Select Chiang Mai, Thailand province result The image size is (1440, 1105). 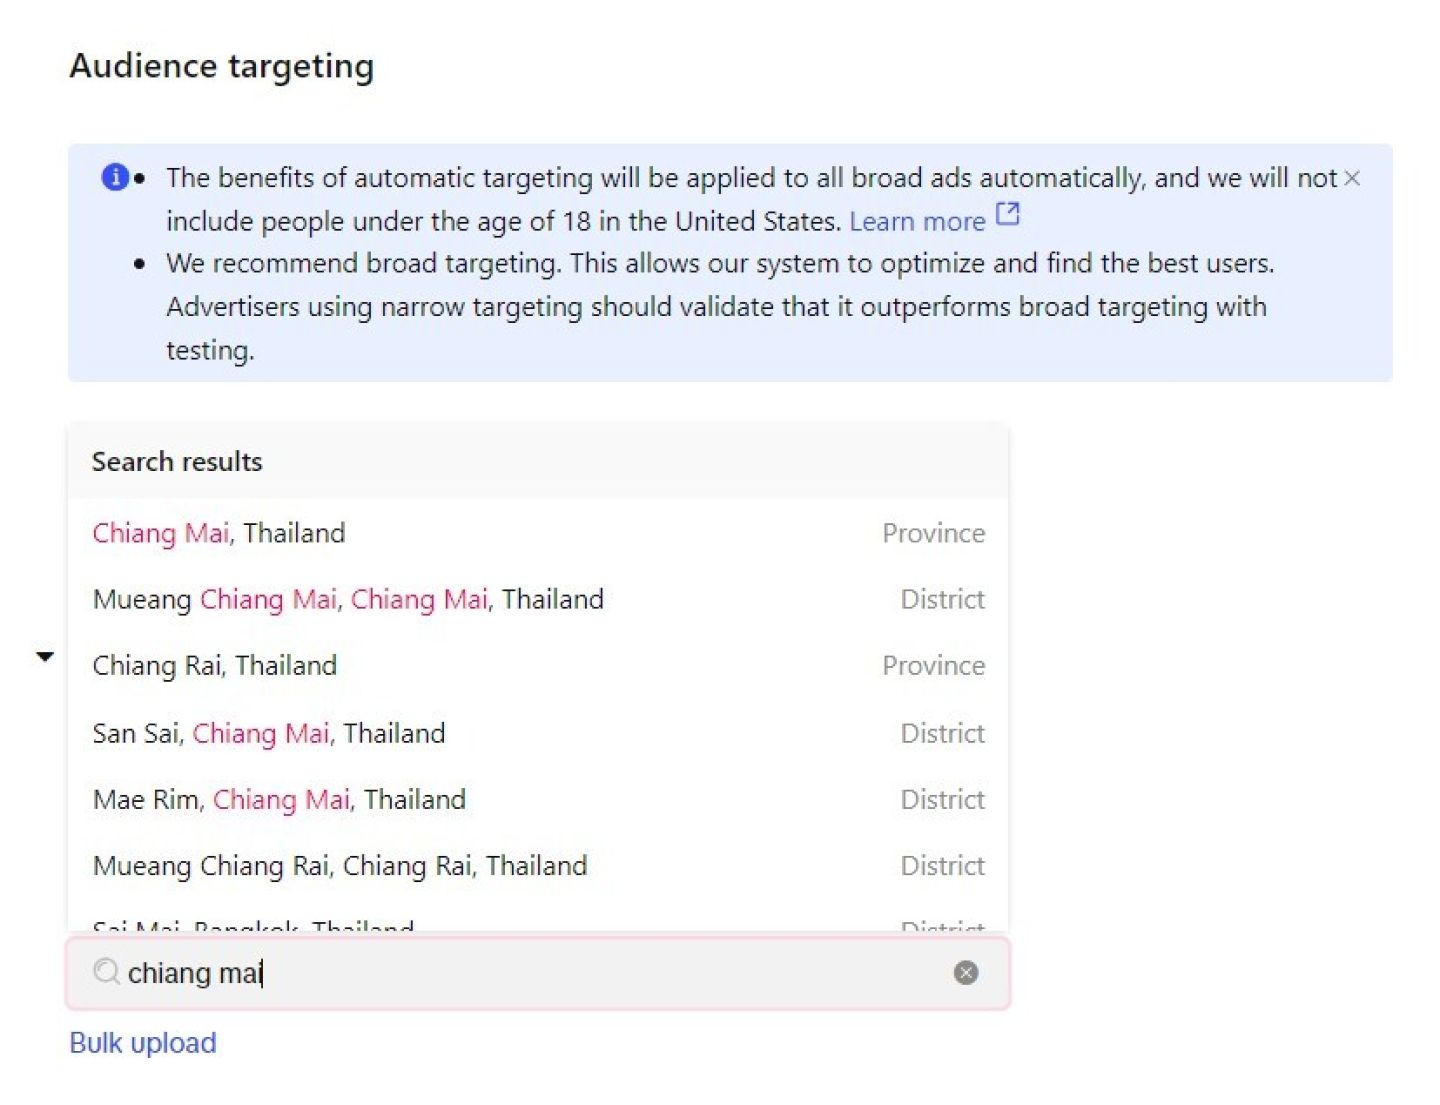tap(219, 533)
